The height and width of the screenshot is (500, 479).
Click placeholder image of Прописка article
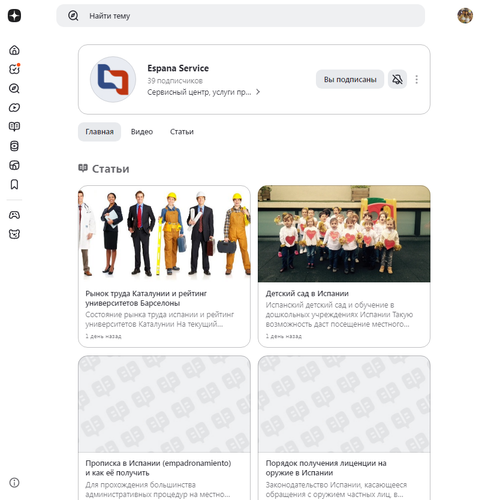pos(164,404)
